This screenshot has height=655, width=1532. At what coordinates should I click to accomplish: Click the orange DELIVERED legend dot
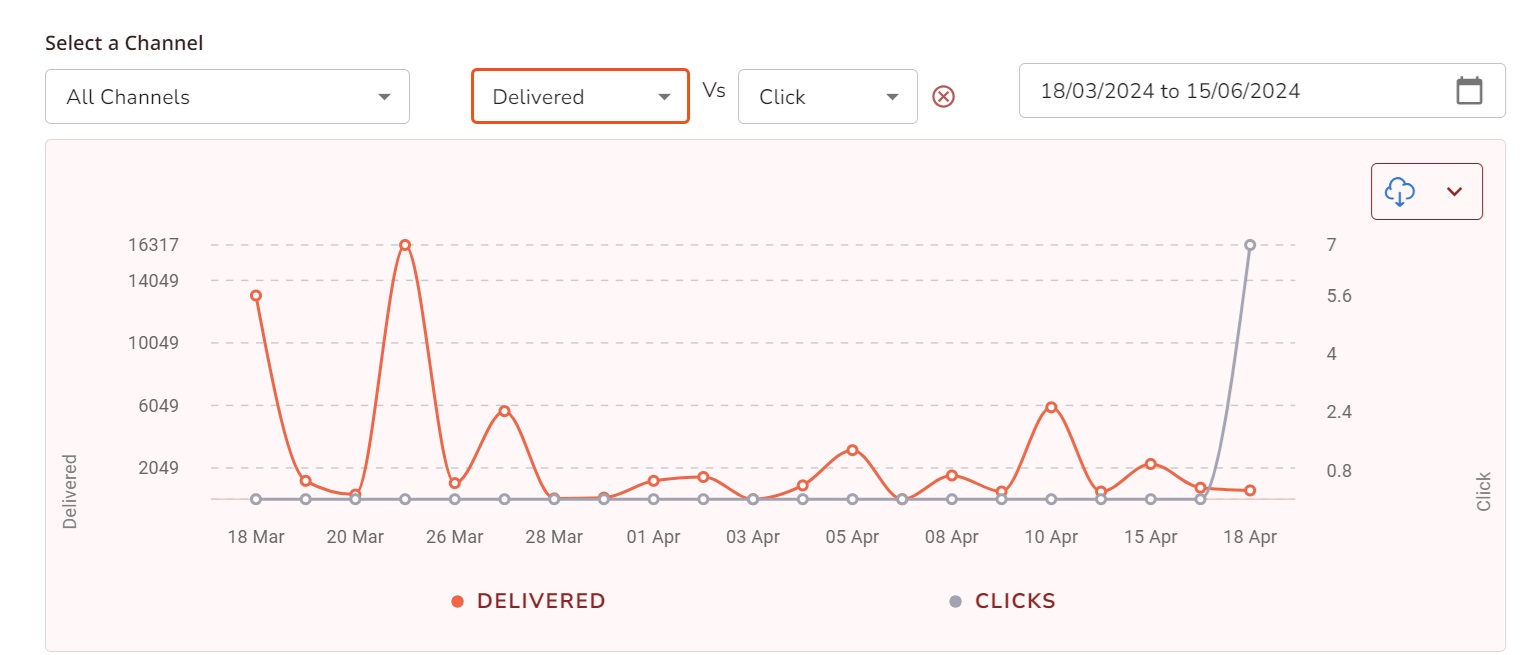(457, 601)
